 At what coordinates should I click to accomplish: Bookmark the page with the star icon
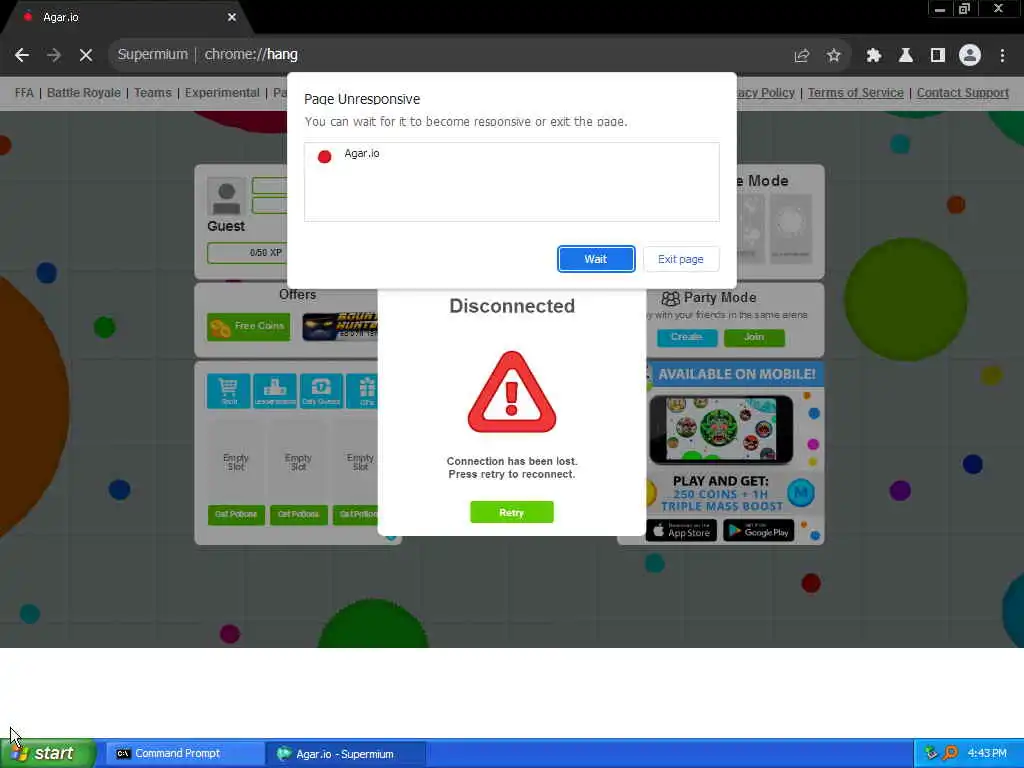833,56
